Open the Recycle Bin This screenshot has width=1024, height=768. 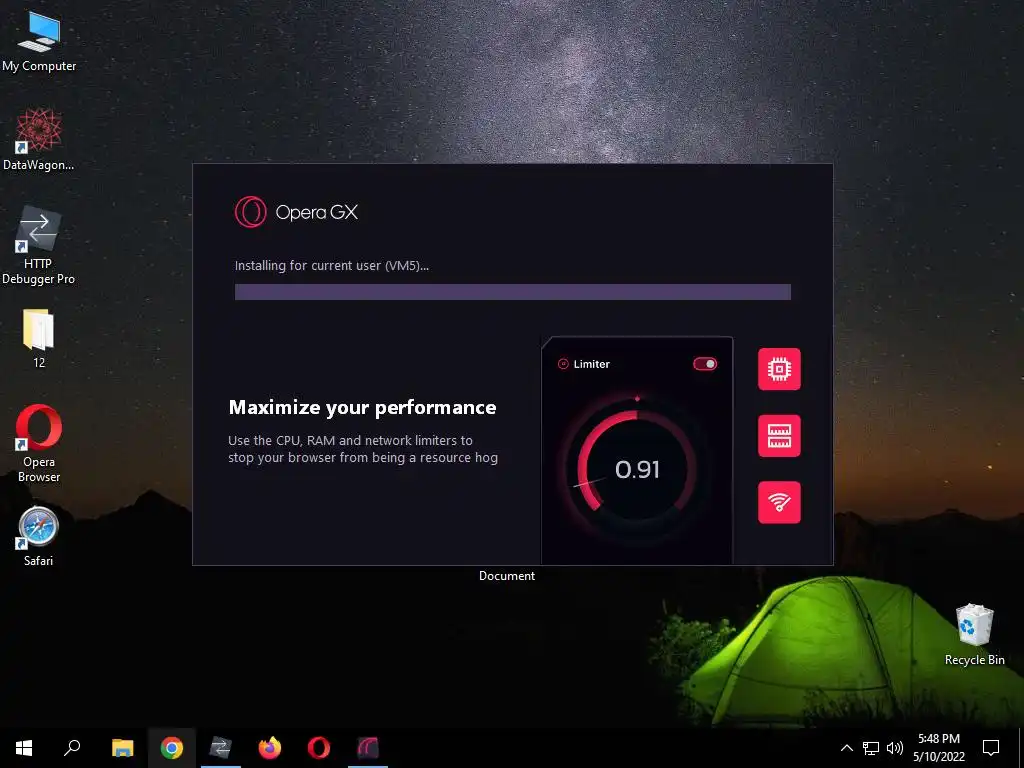click(x=974, y=634)
